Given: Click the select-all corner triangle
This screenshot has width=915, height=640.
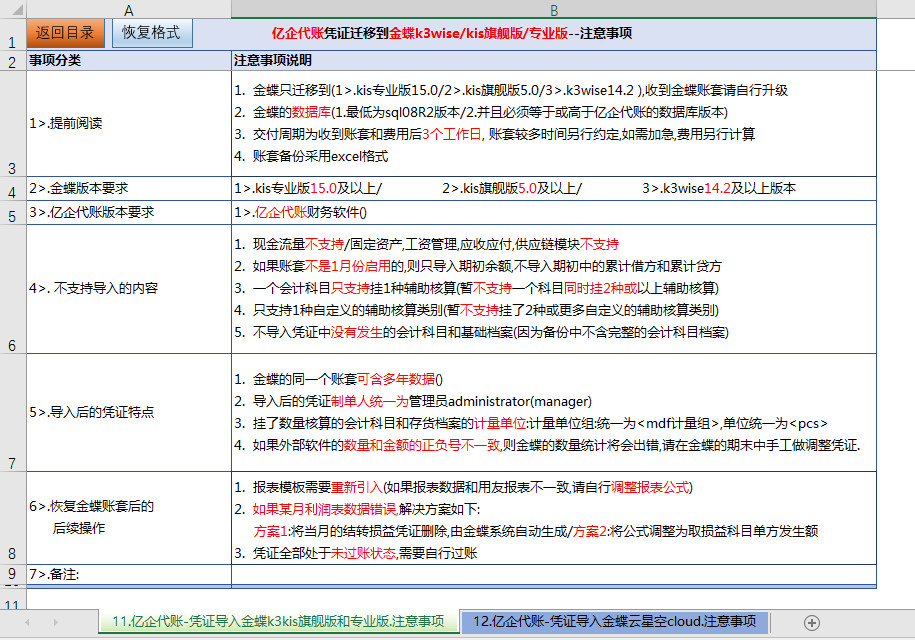Looking at the screenshot, I should coord(12,9).
